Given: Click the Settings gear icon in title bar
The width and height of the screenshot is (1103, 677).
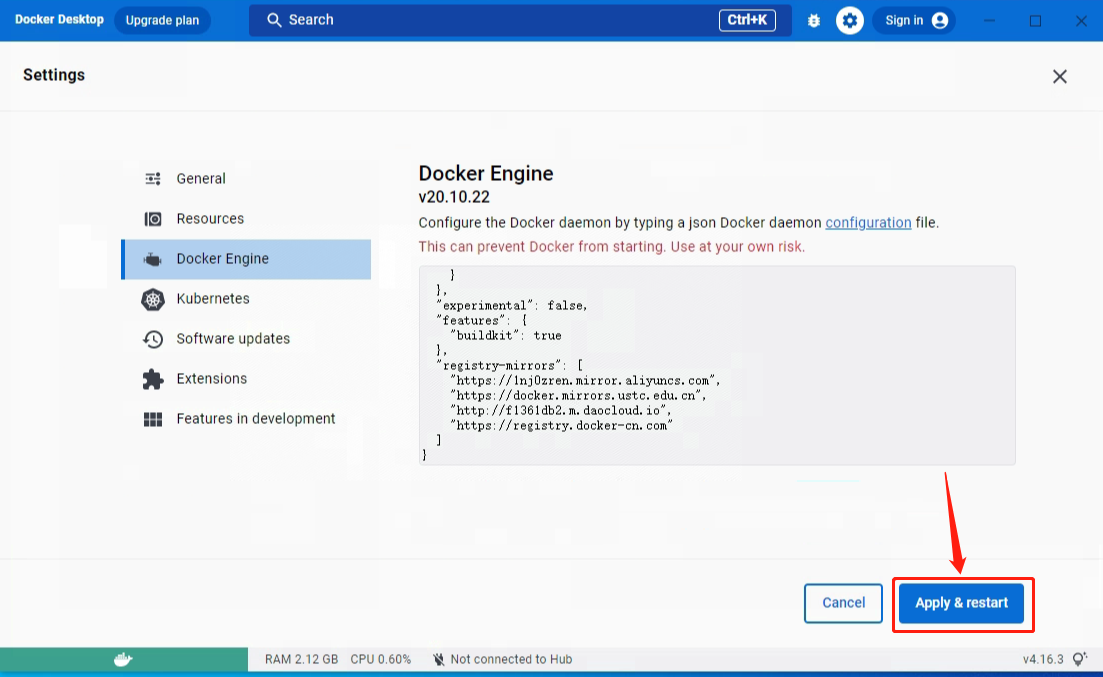Looking at the screenshot, I should pos(849,20).
